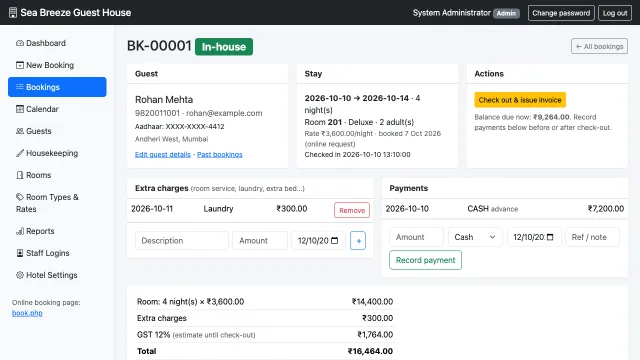Click the Bookings list icon
The height and width of the screenshot is (360, 640).
20,87
